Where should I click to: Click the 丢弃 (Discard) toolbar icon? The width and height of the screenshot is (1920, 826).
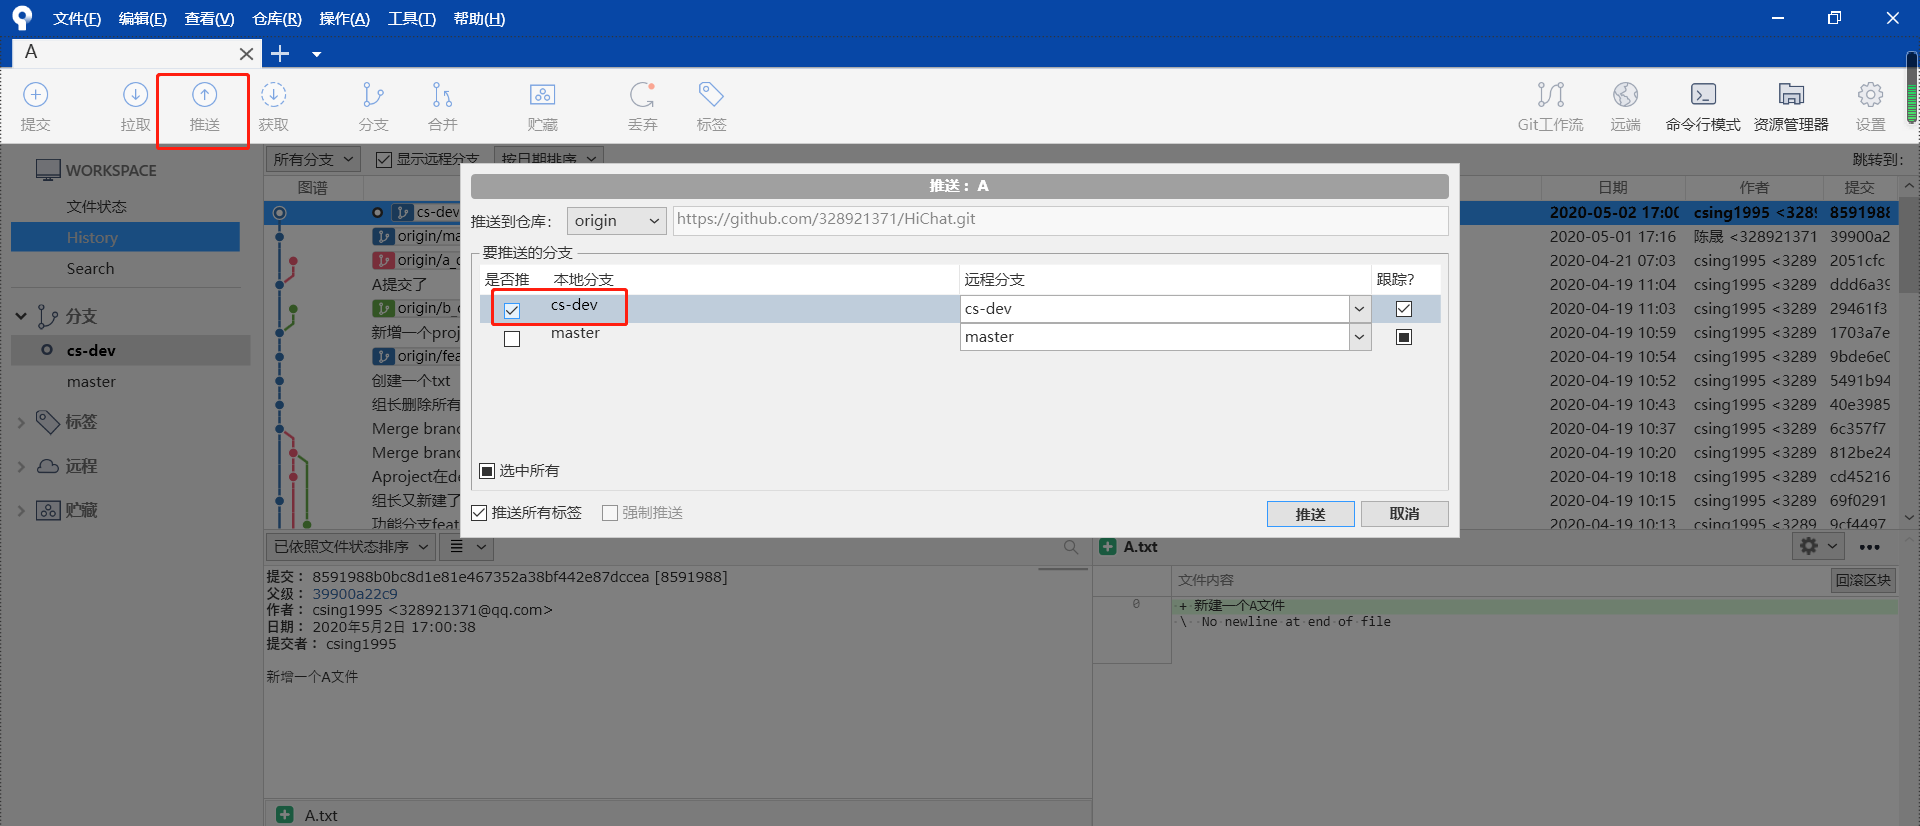click(x=642, y=95)
